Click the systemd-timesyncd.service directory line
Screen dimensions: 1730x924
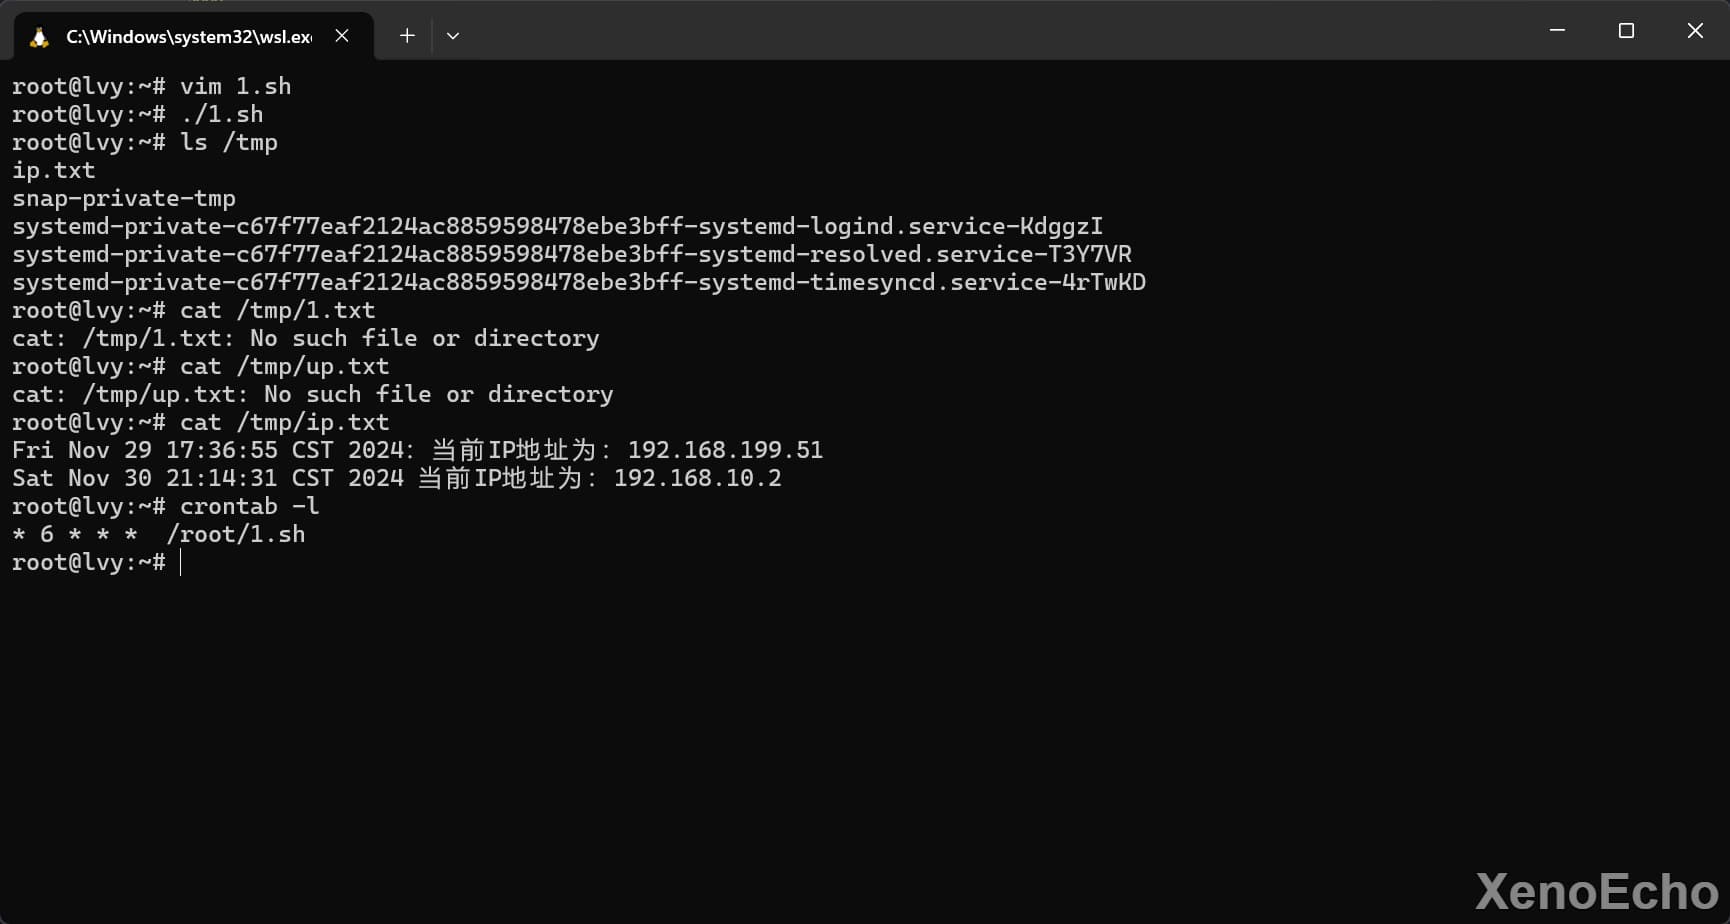578,283
